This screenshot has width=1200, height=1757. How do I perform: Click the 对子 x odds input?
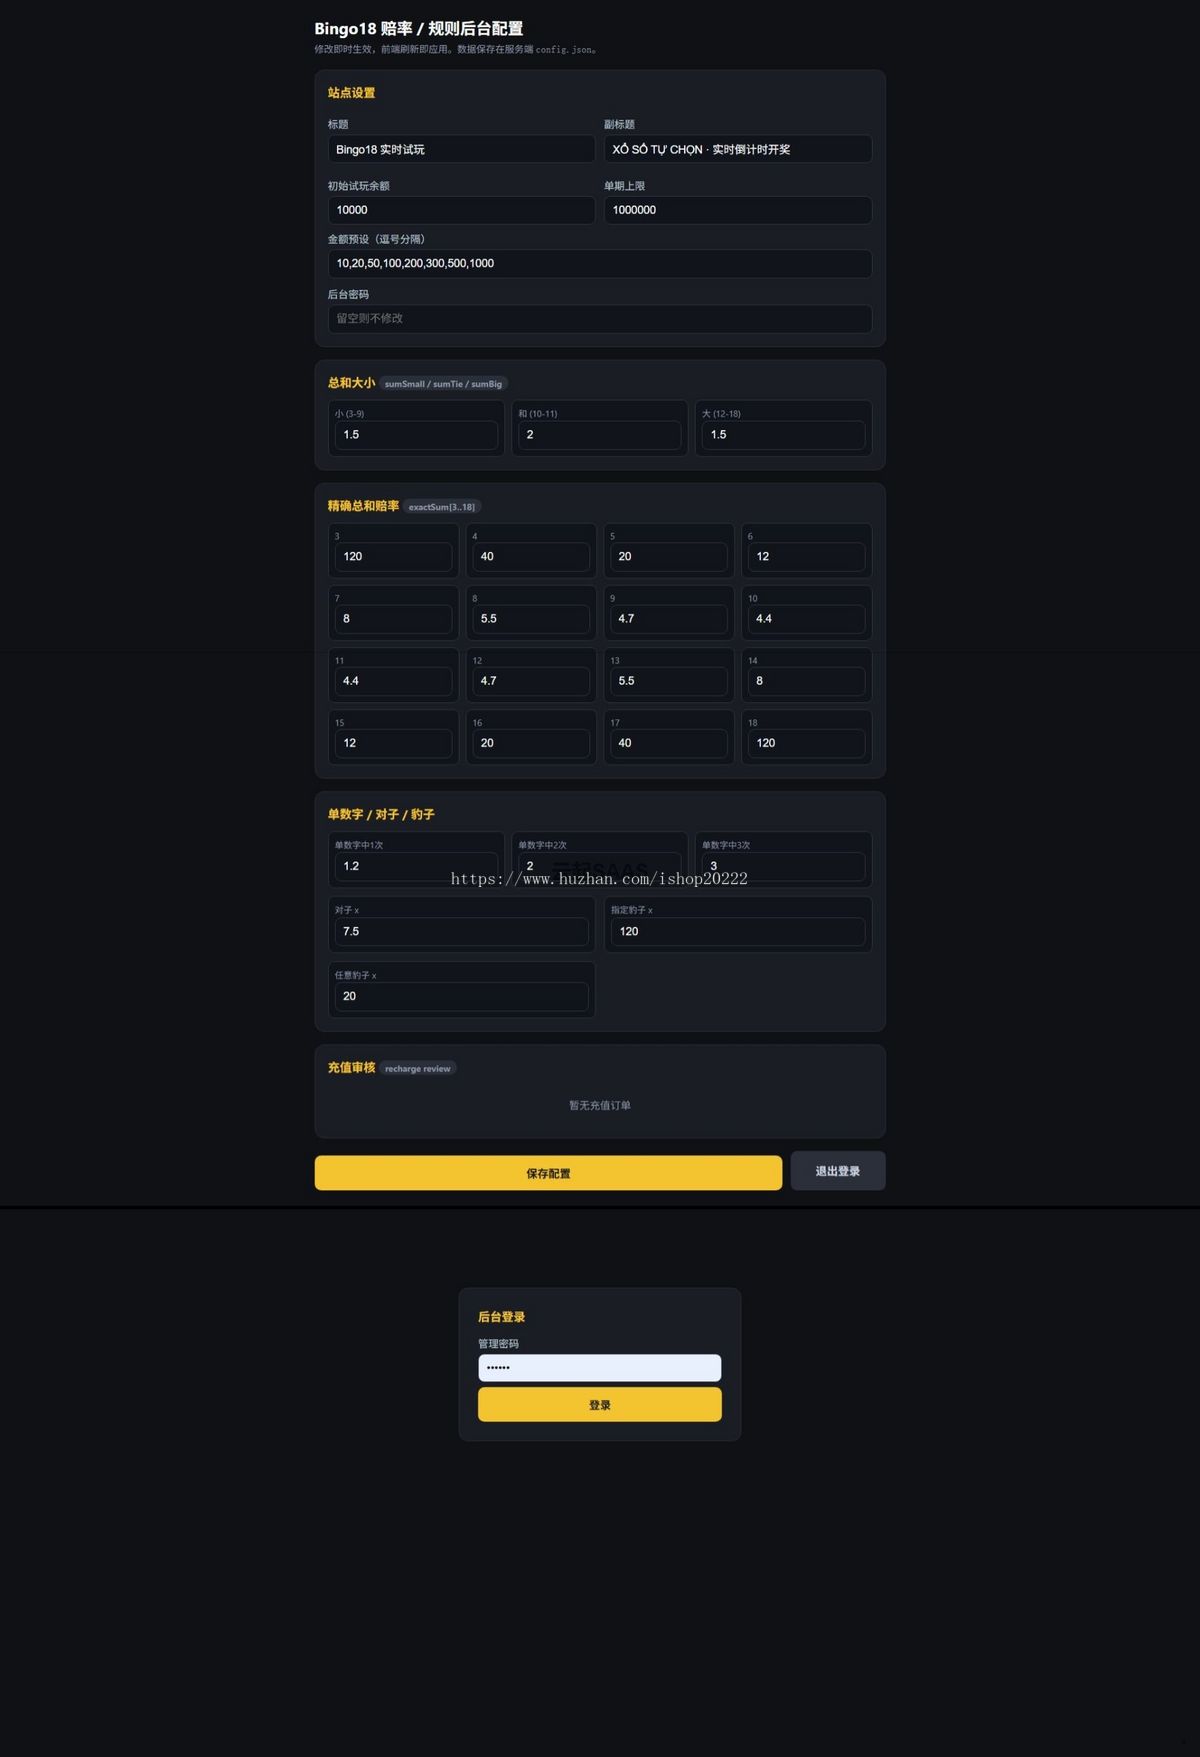click(461, 931)
